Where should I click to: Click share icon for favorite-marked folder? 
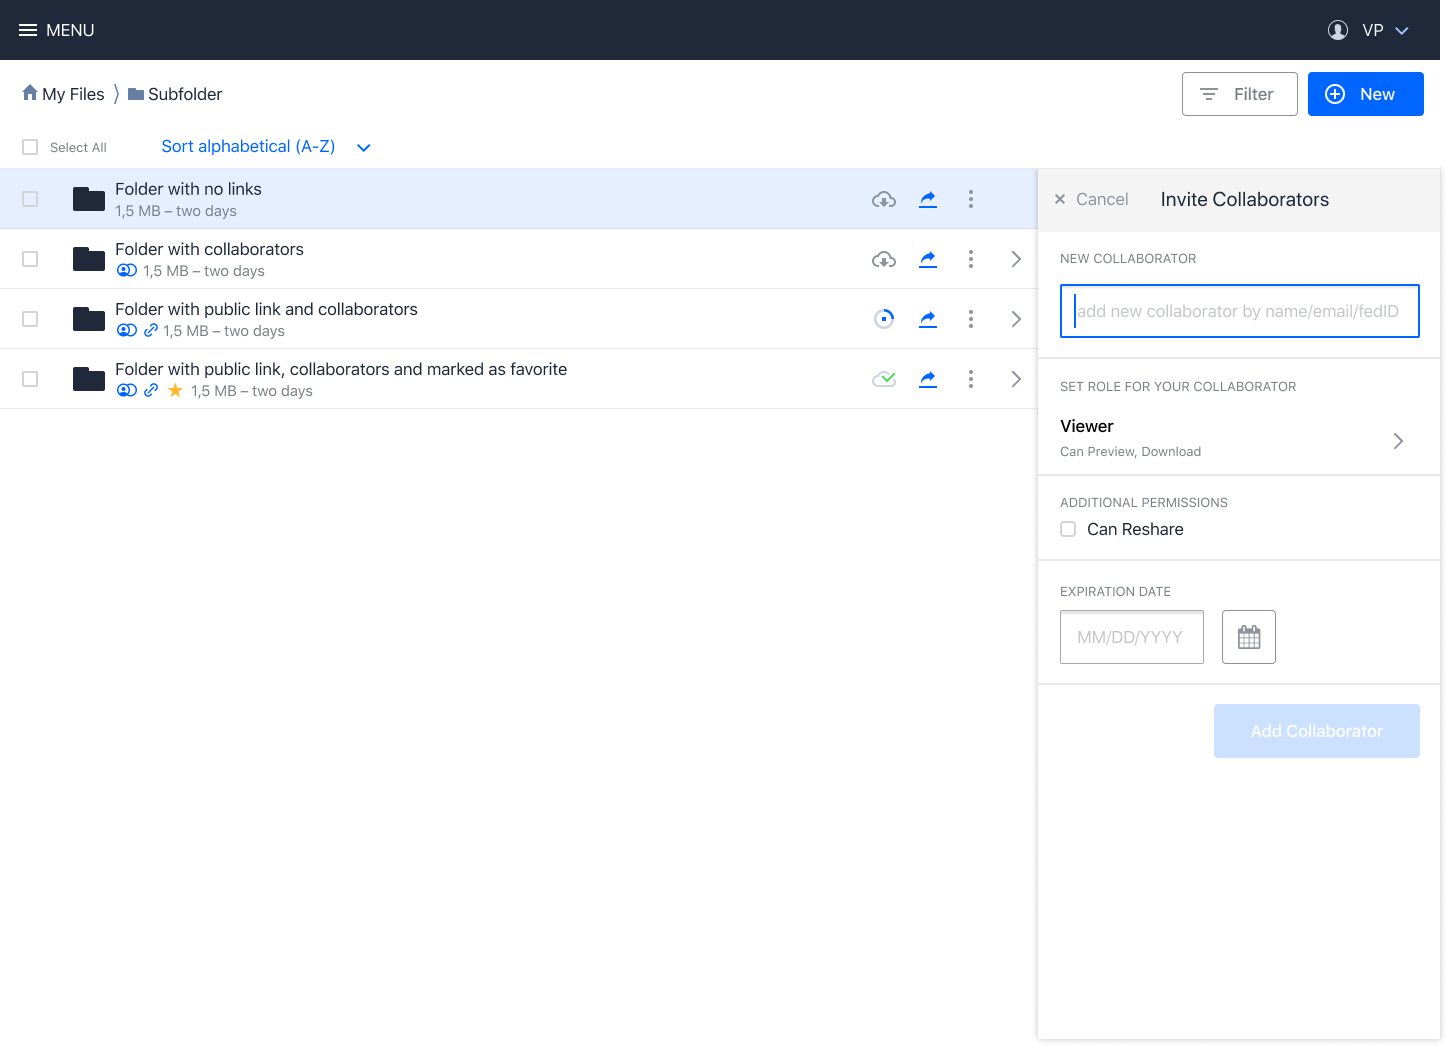click(928, 379)
